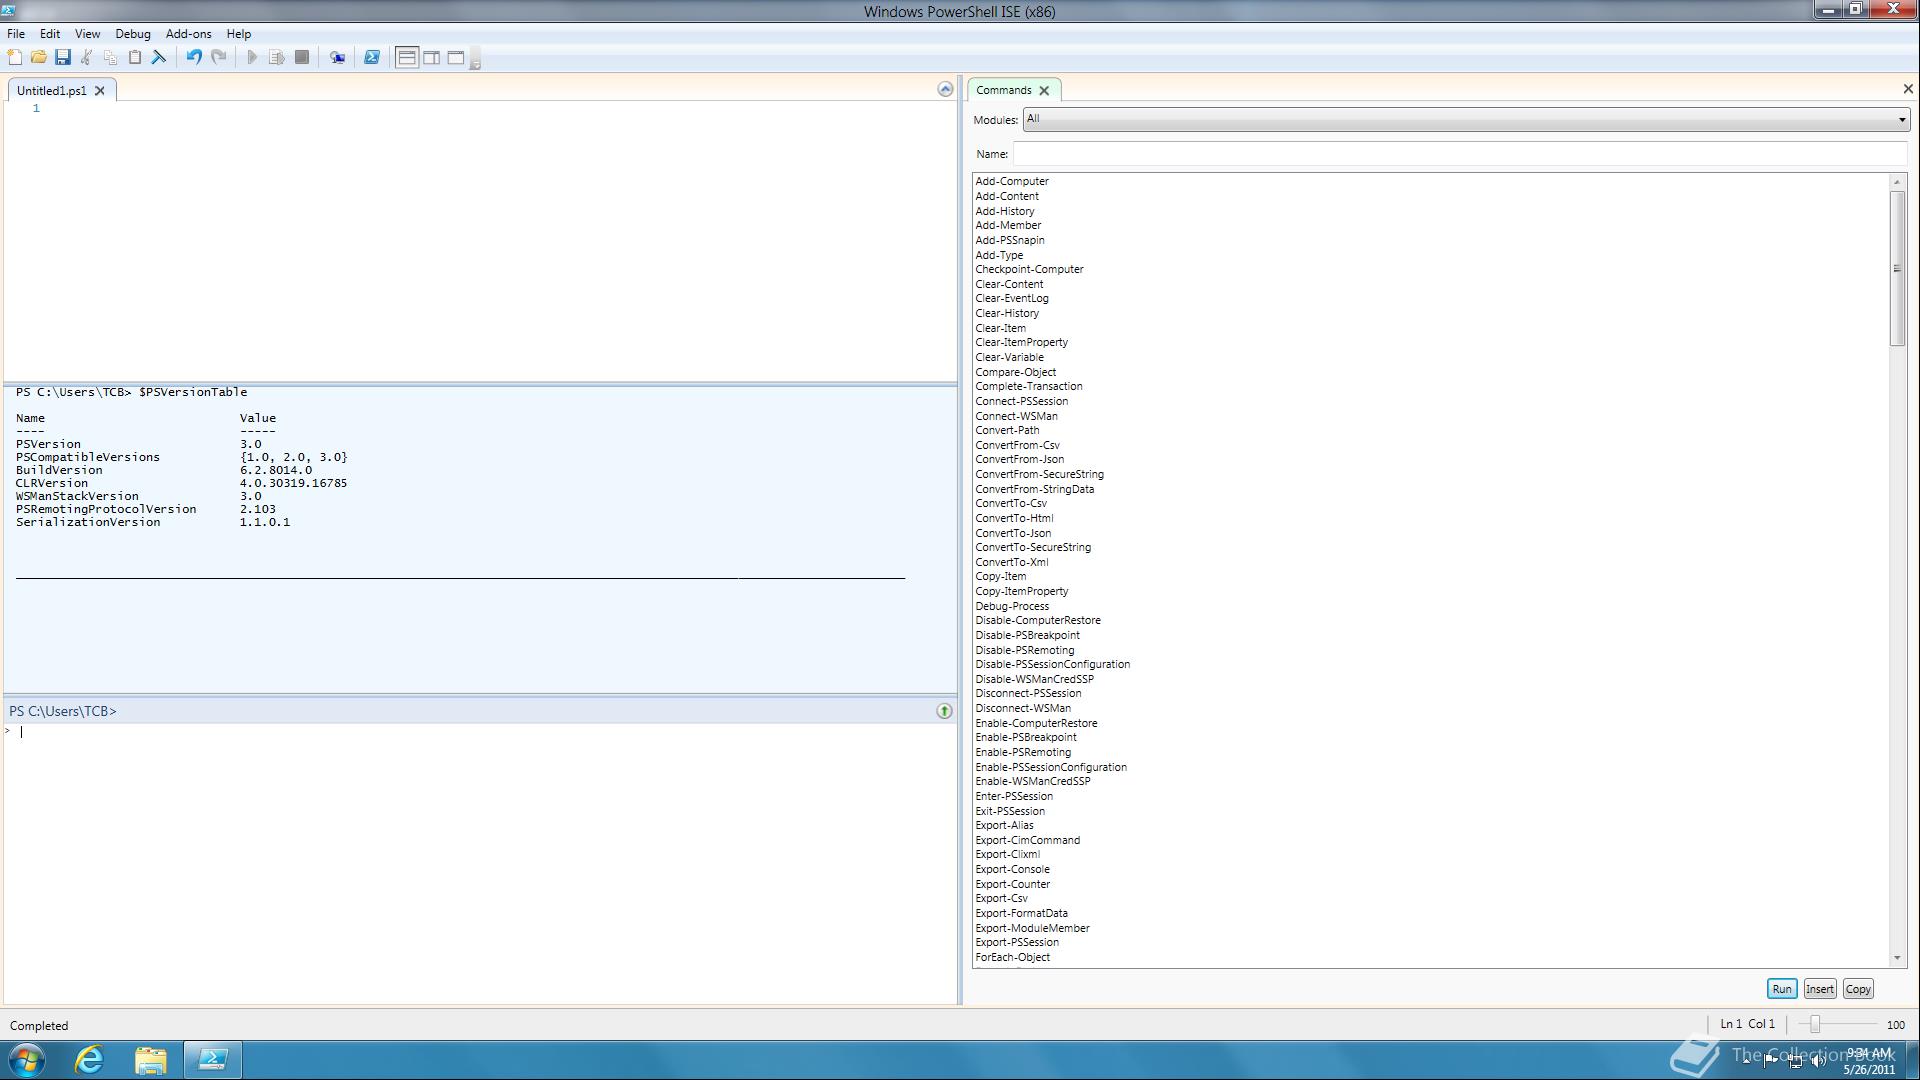The width and height of the screenshot is (1920, 1080).
Task: Save the current script
Action: [x=63, y=57]
